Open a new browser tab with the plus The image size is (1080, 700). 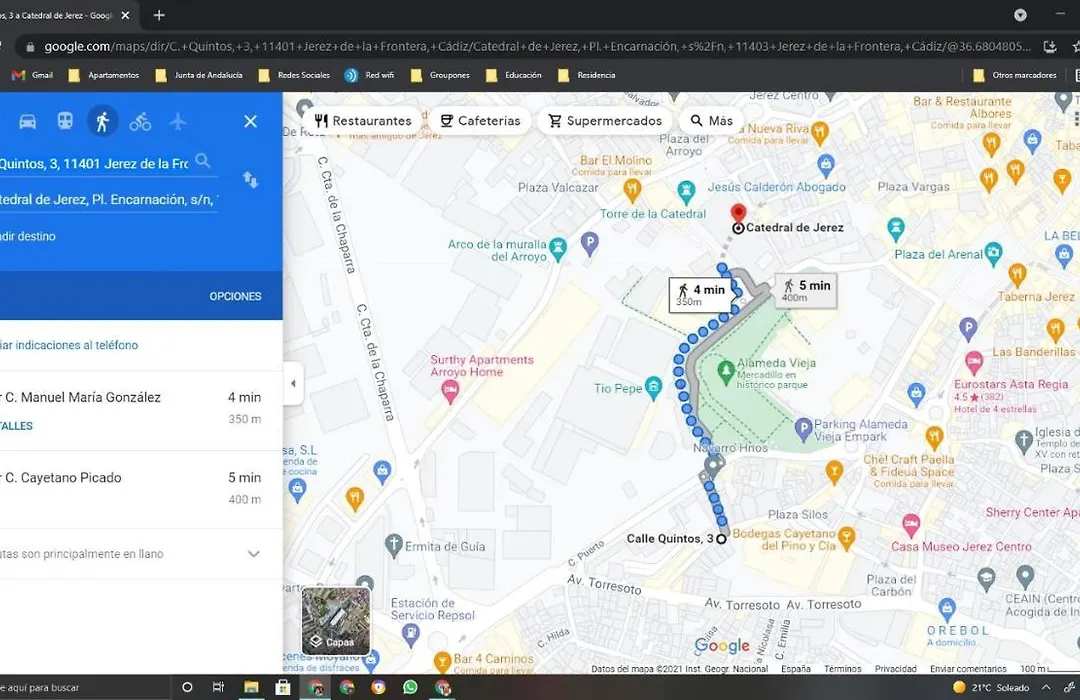(159, 15)
